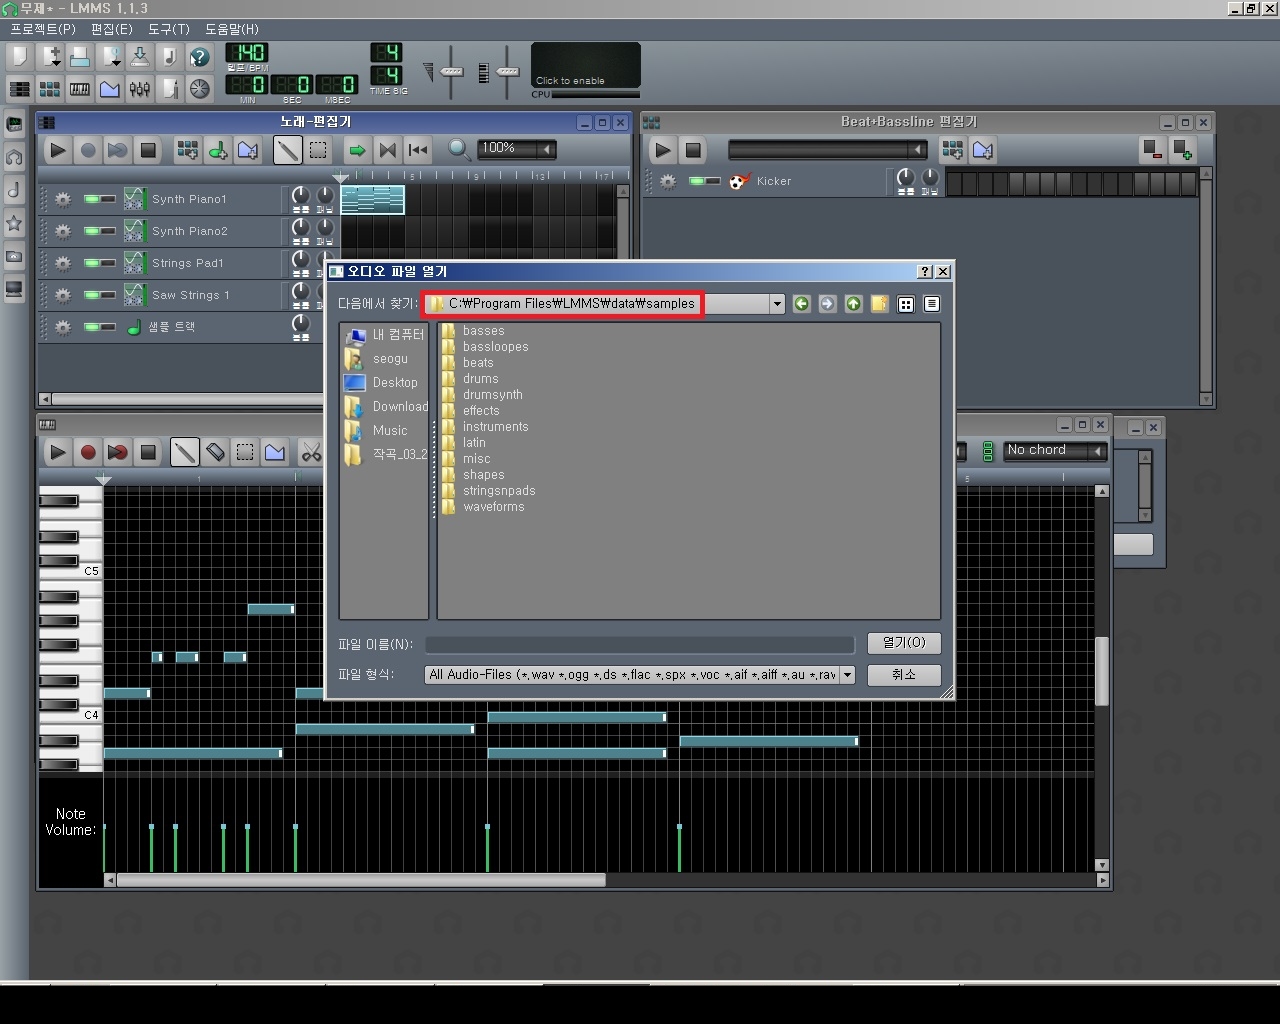Open Synth Piano1 track gear menu
Viewport: 1280px width, 1024px height.
point(63,199)
